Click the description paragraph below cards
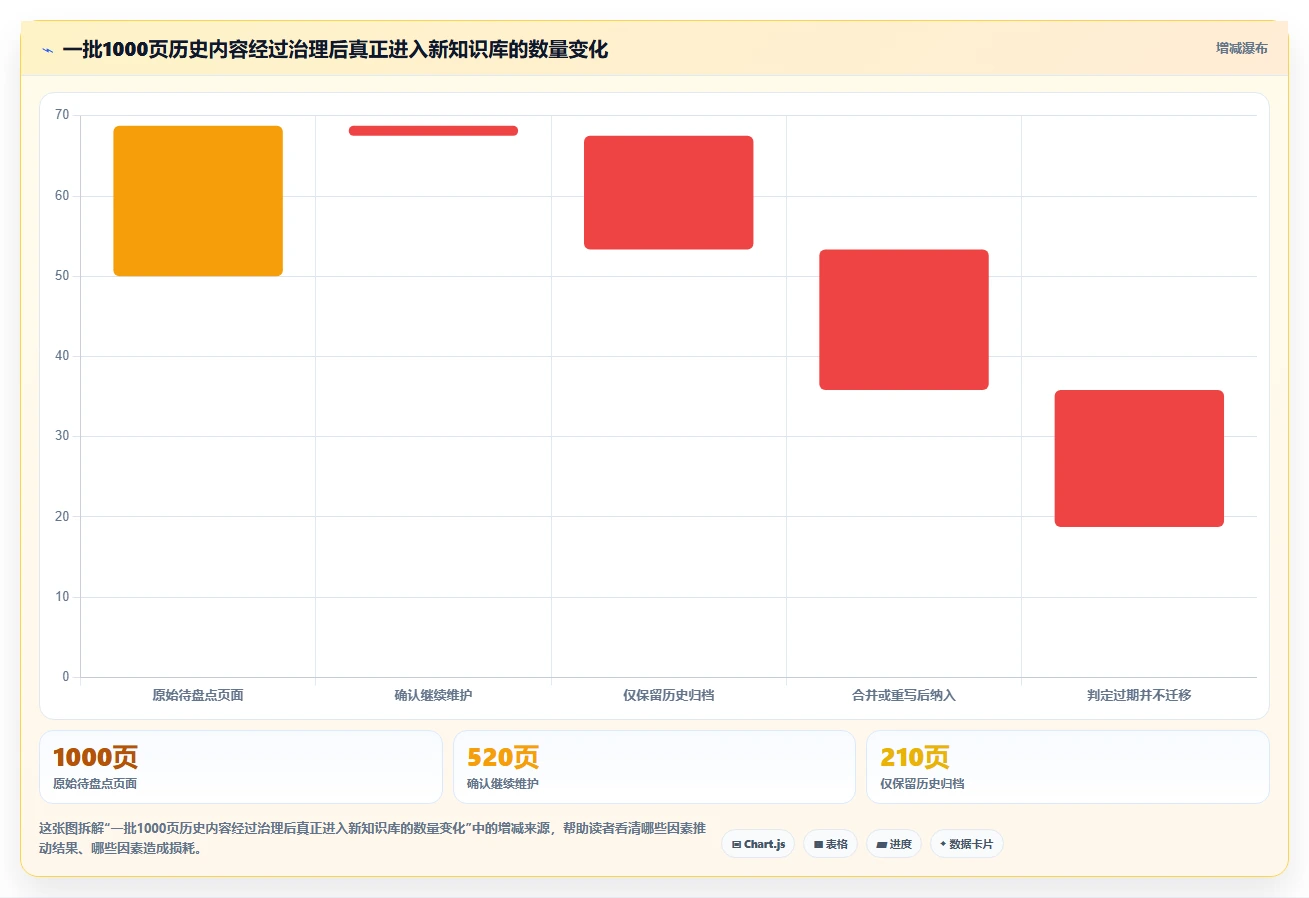 click(x=372, y=839)
